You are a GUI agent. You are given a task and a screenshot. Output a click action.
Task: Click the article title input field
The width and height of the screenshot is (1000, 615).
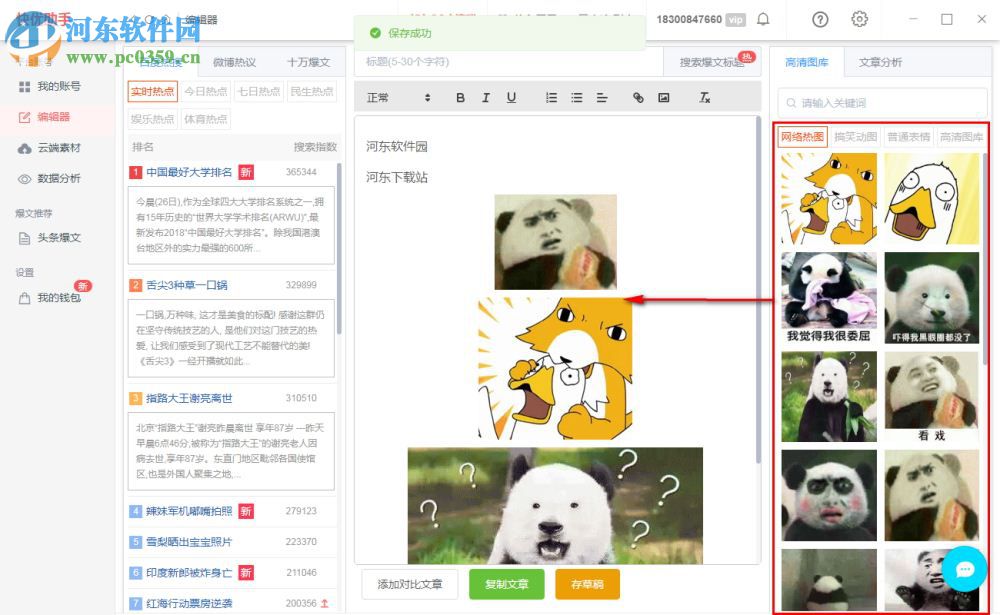pos(509,62)
